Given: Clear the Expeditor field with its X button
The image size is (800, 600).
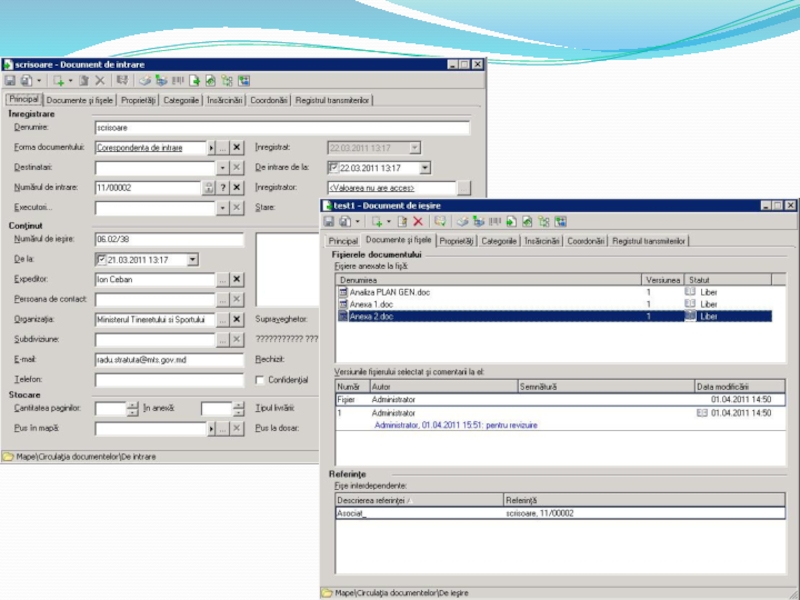Looking at the screenshot, I should click(x=237, y=280).
